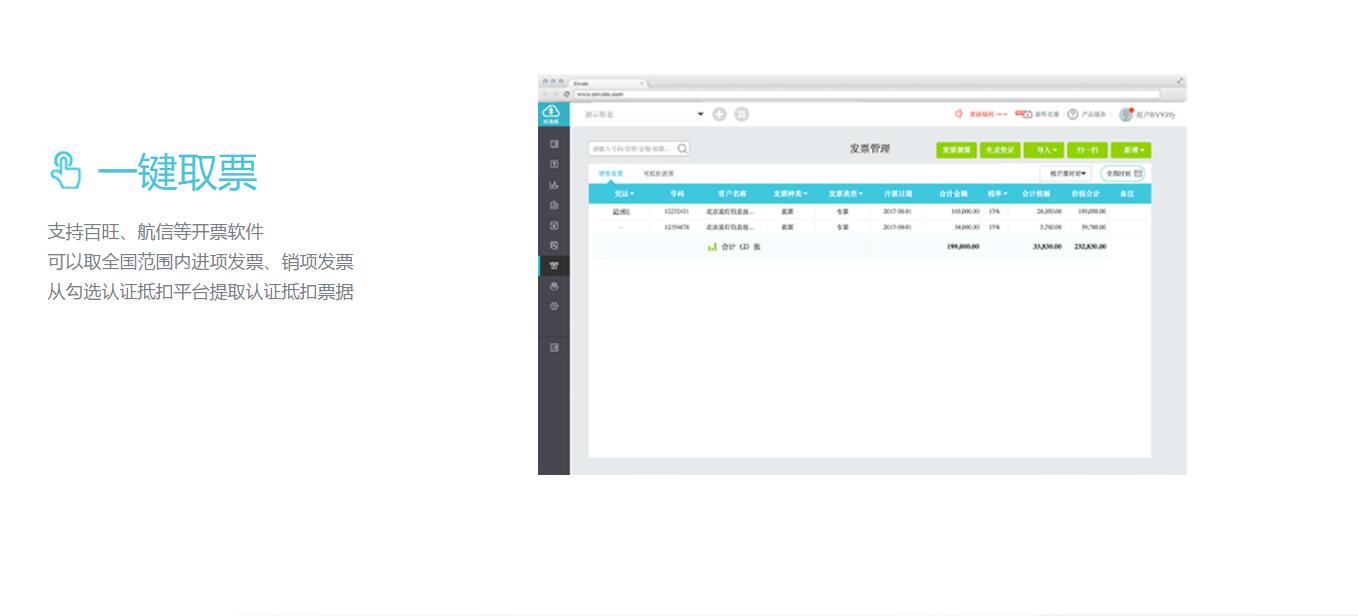Click the 备注 column header
1358x616 pixels.
(1127, 193)
